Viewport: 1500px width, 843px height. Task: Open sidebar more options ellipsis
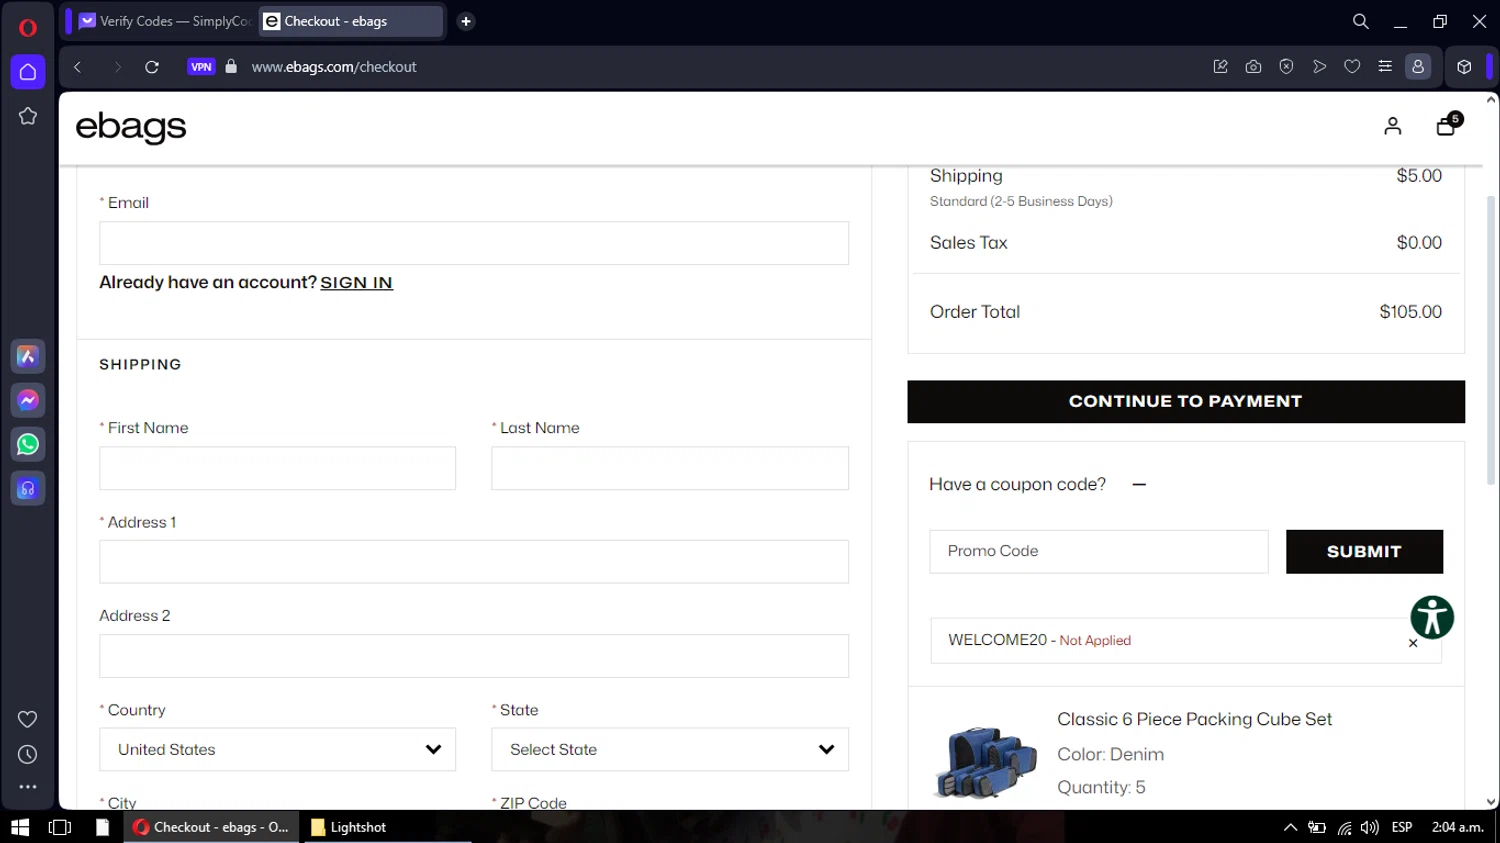pos(28,787)
